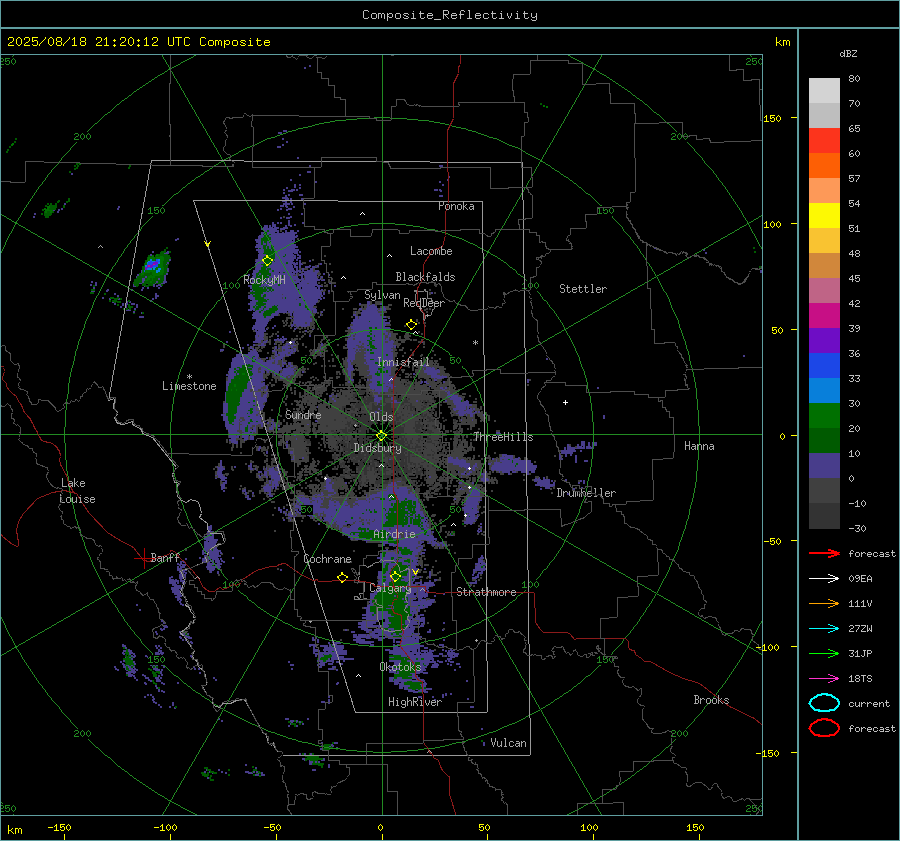Pick the yellow 51-54 dBZ swatch
The width and height of the screenshot is (900, 841).
pos(824,215)
